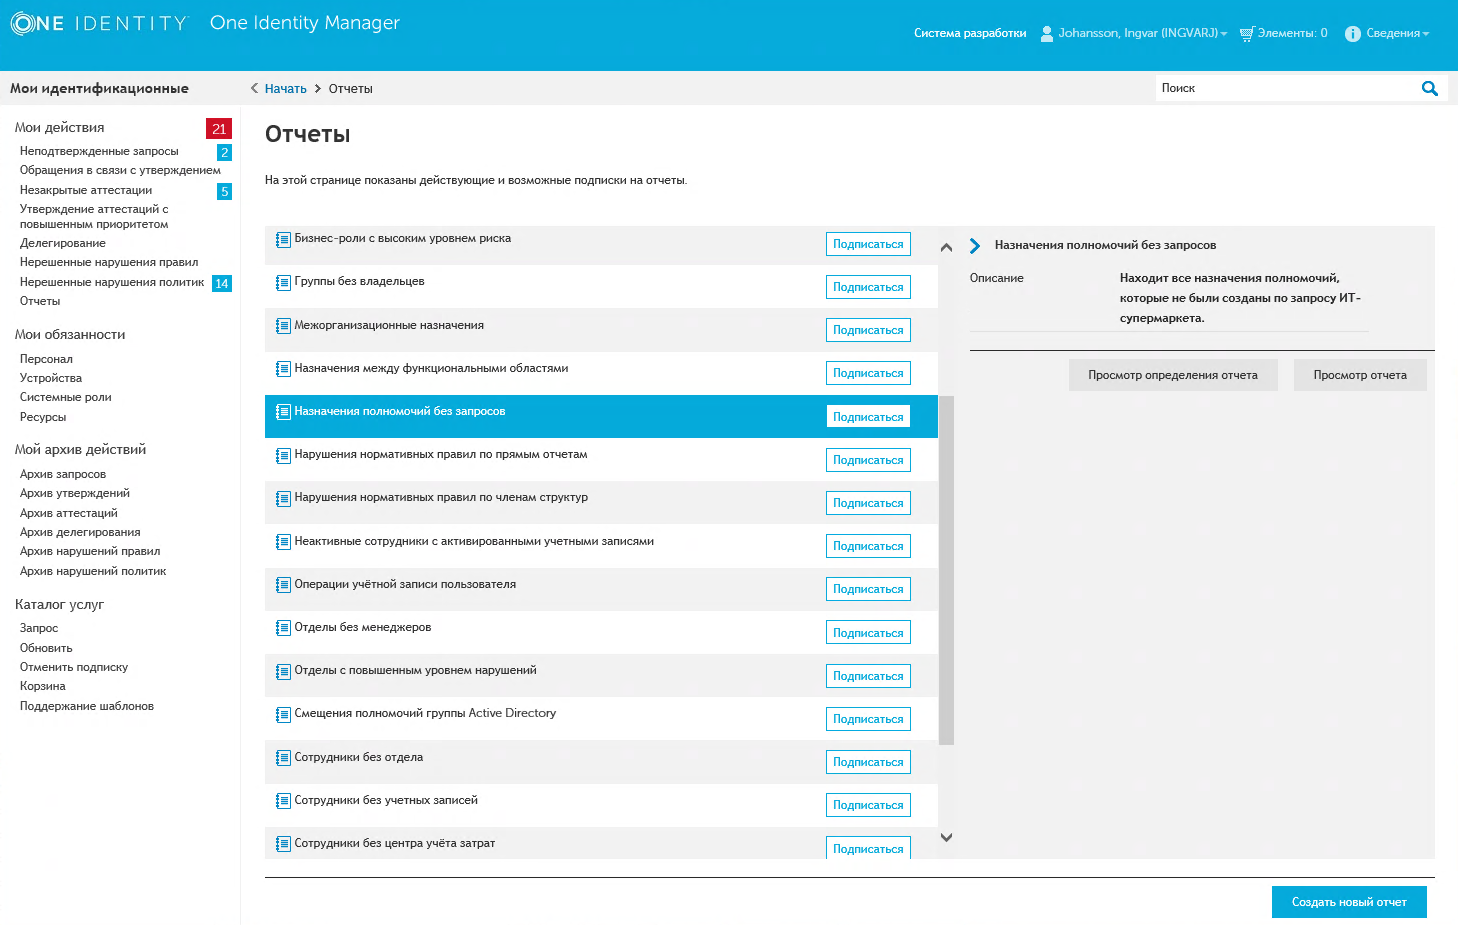Click the Просмотр отчета button

1360,375
